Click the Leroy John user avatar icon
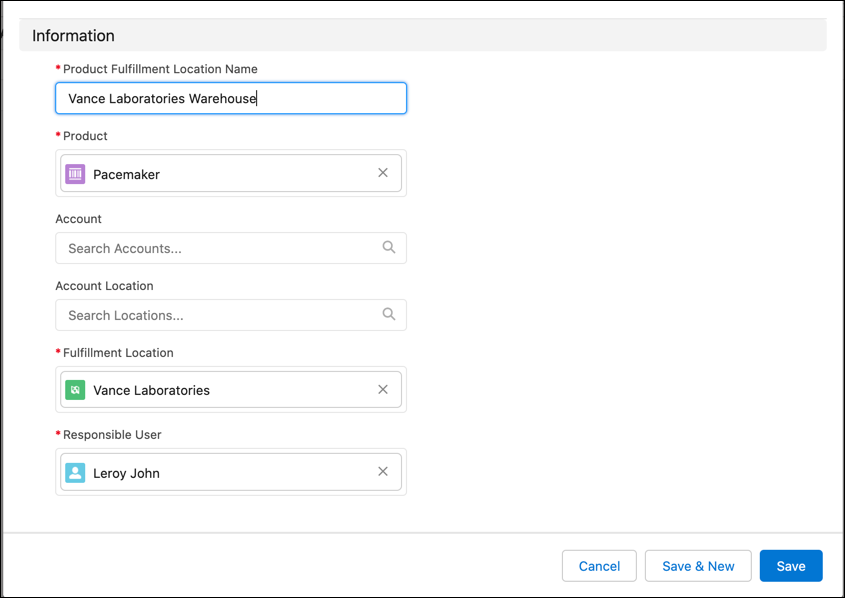 (75, 473)
